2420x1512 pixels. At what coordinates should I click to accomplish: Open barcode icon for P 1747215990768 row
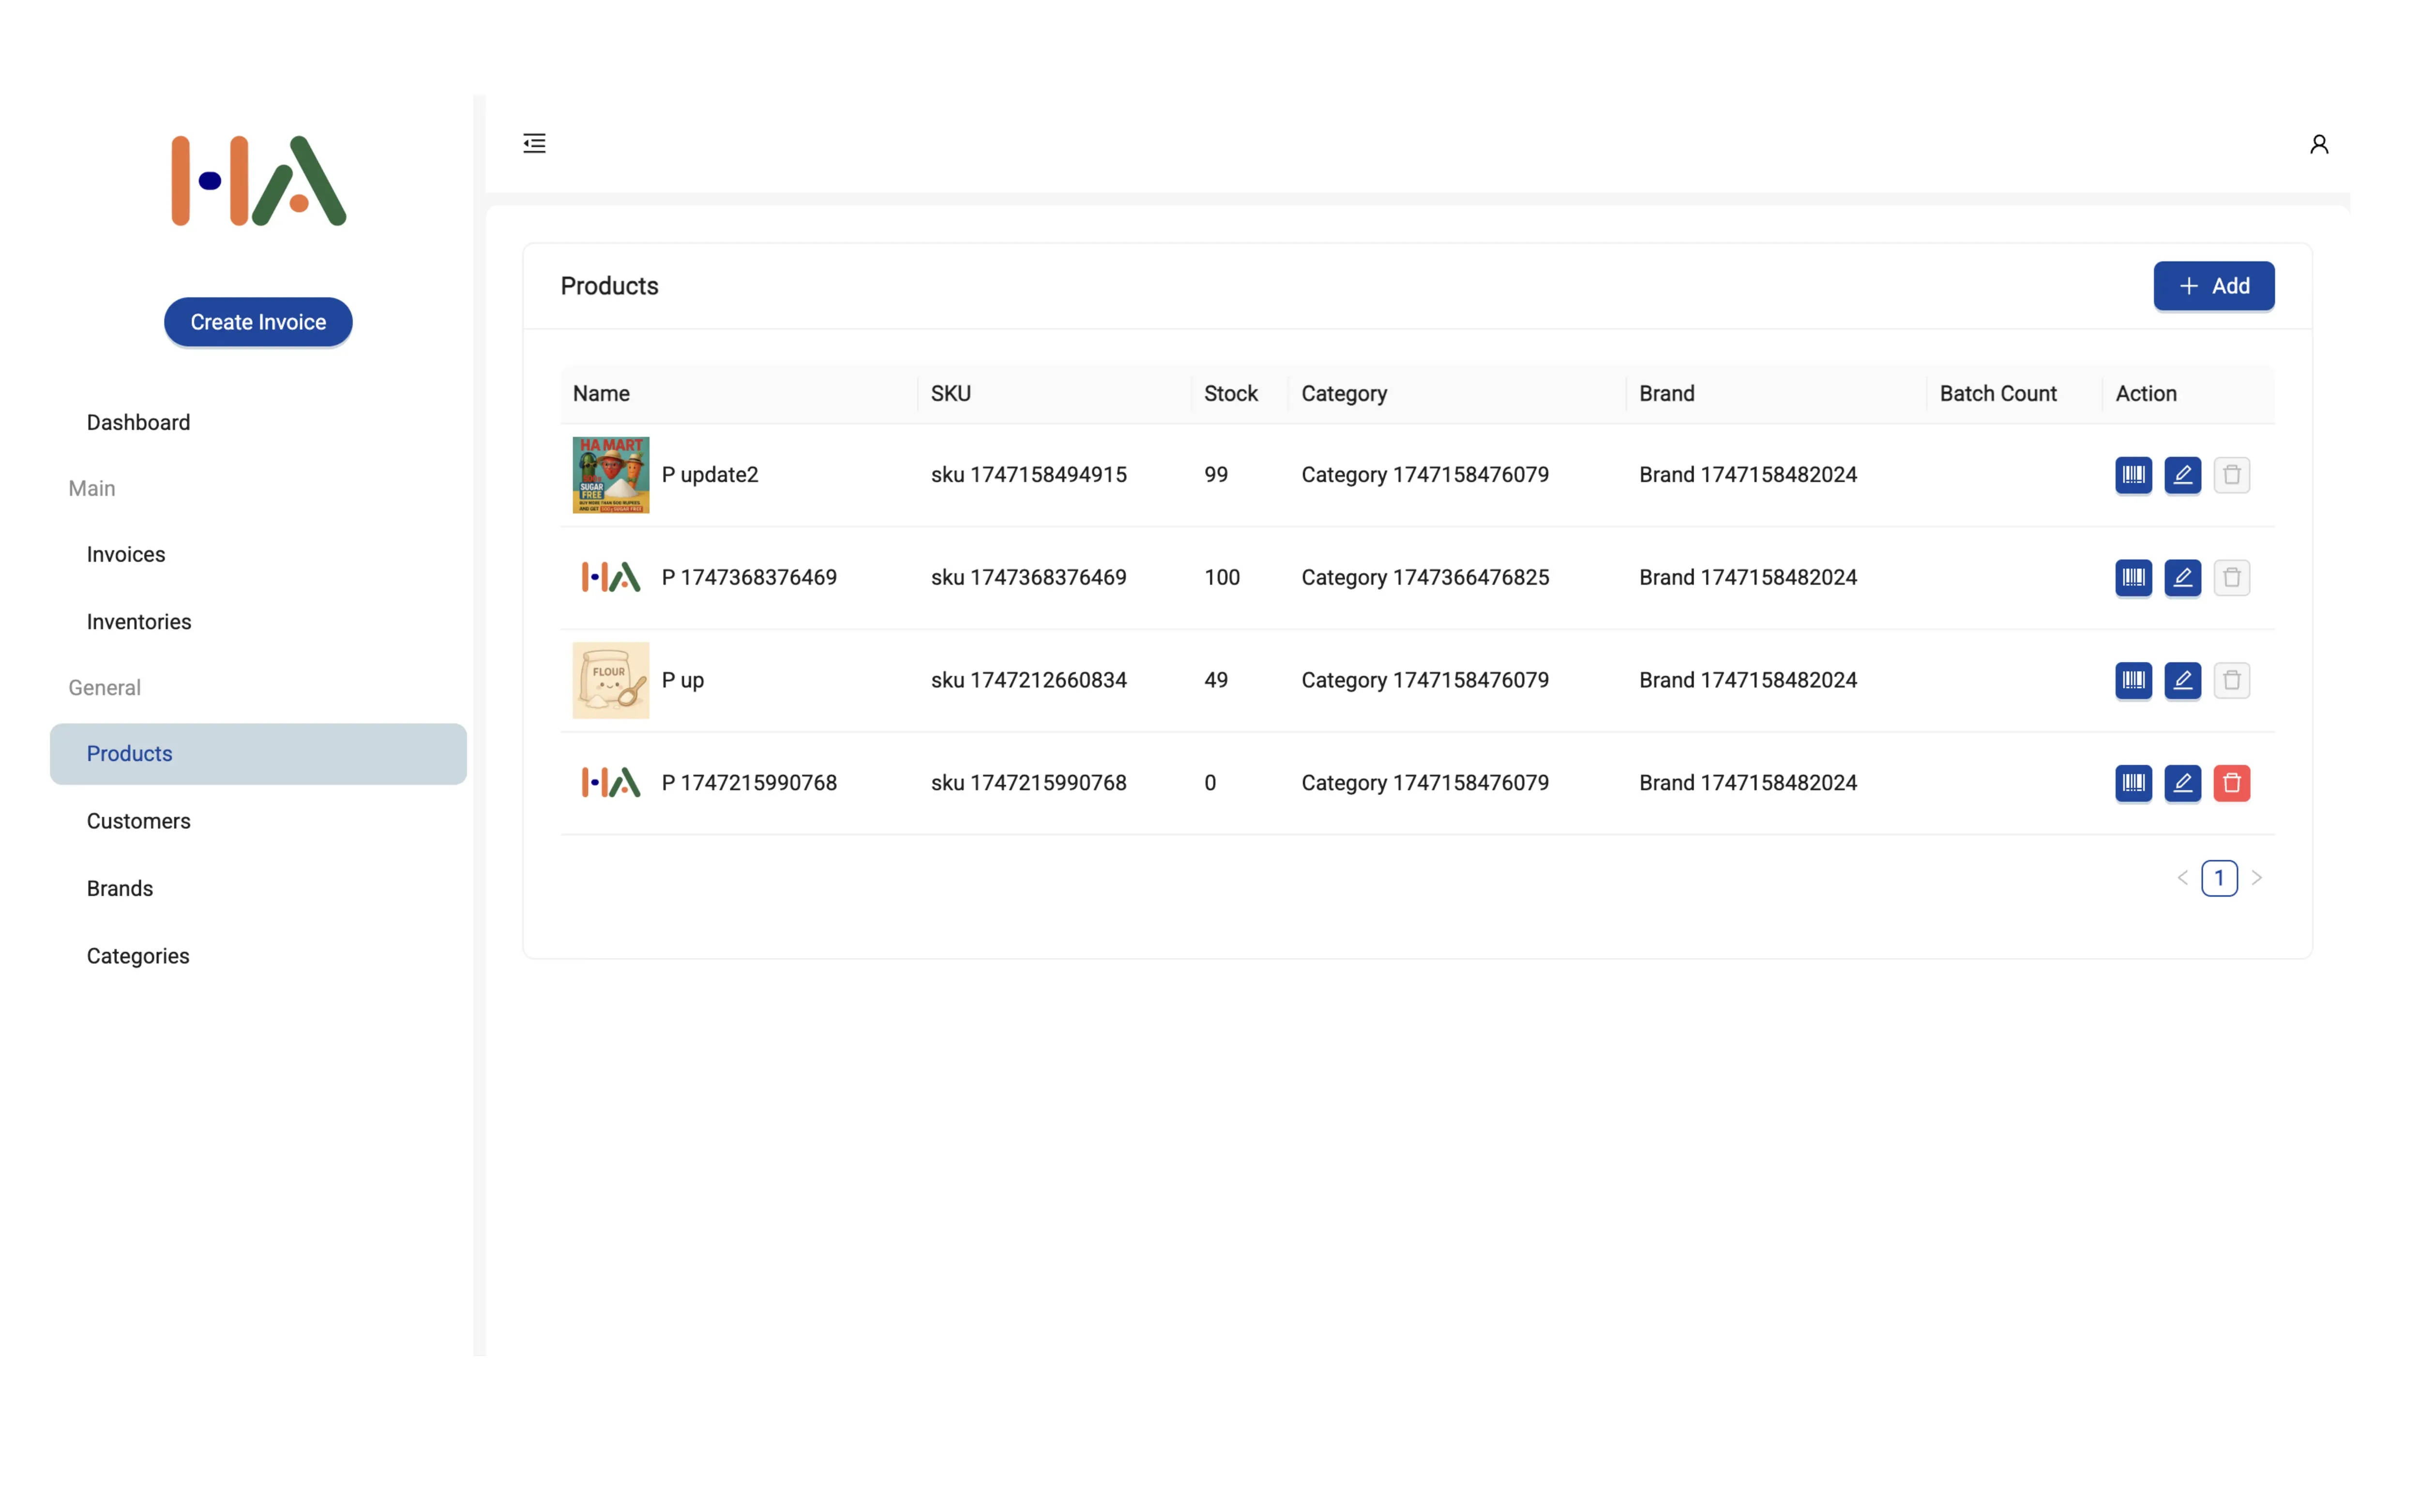pos(2134,783)
